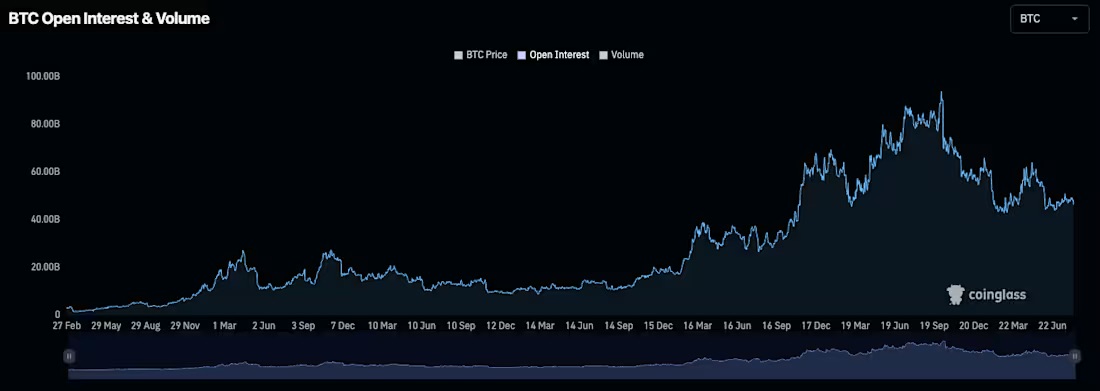Click the 80.00B y-axis value
This screenshot has width=1100, height=391.
tap(45, 124)
